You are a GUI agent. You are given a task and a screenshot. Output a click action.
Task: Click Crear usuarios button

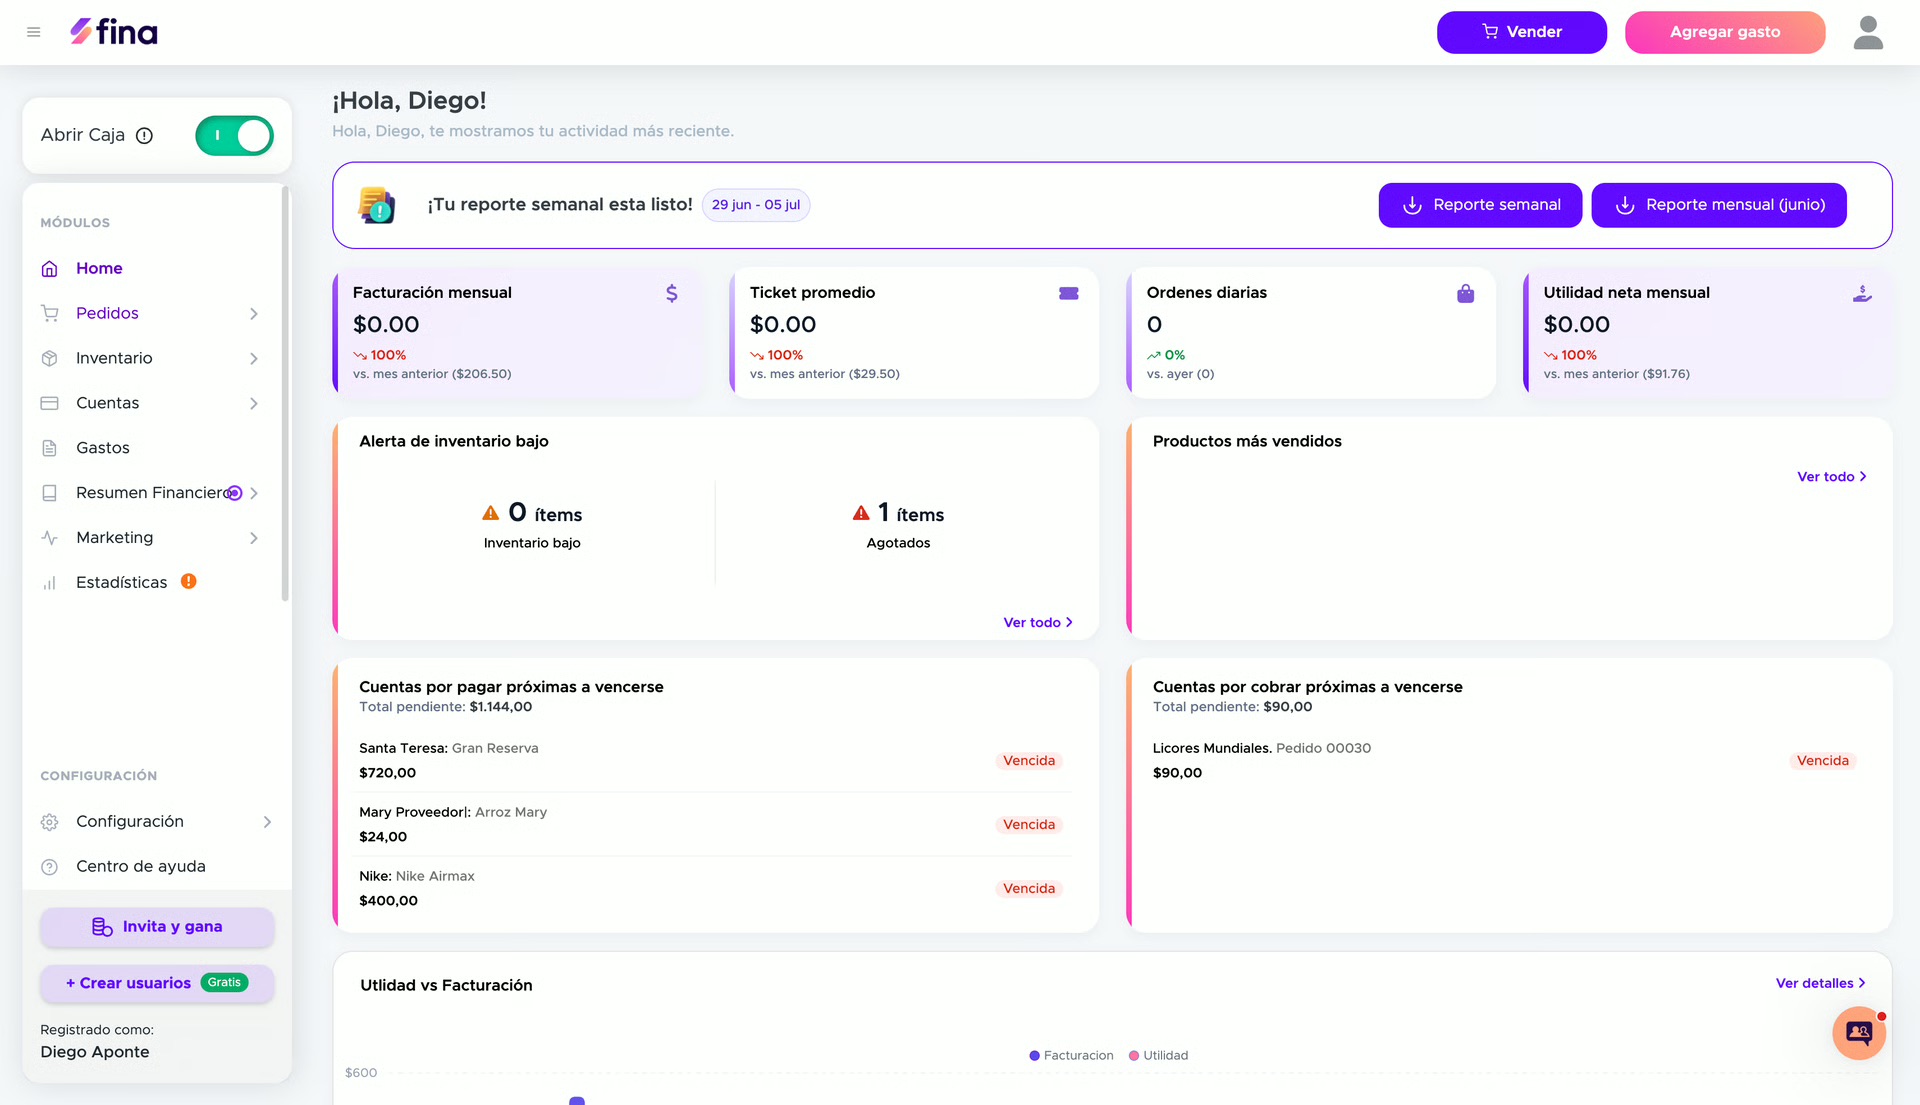point(157,983)
